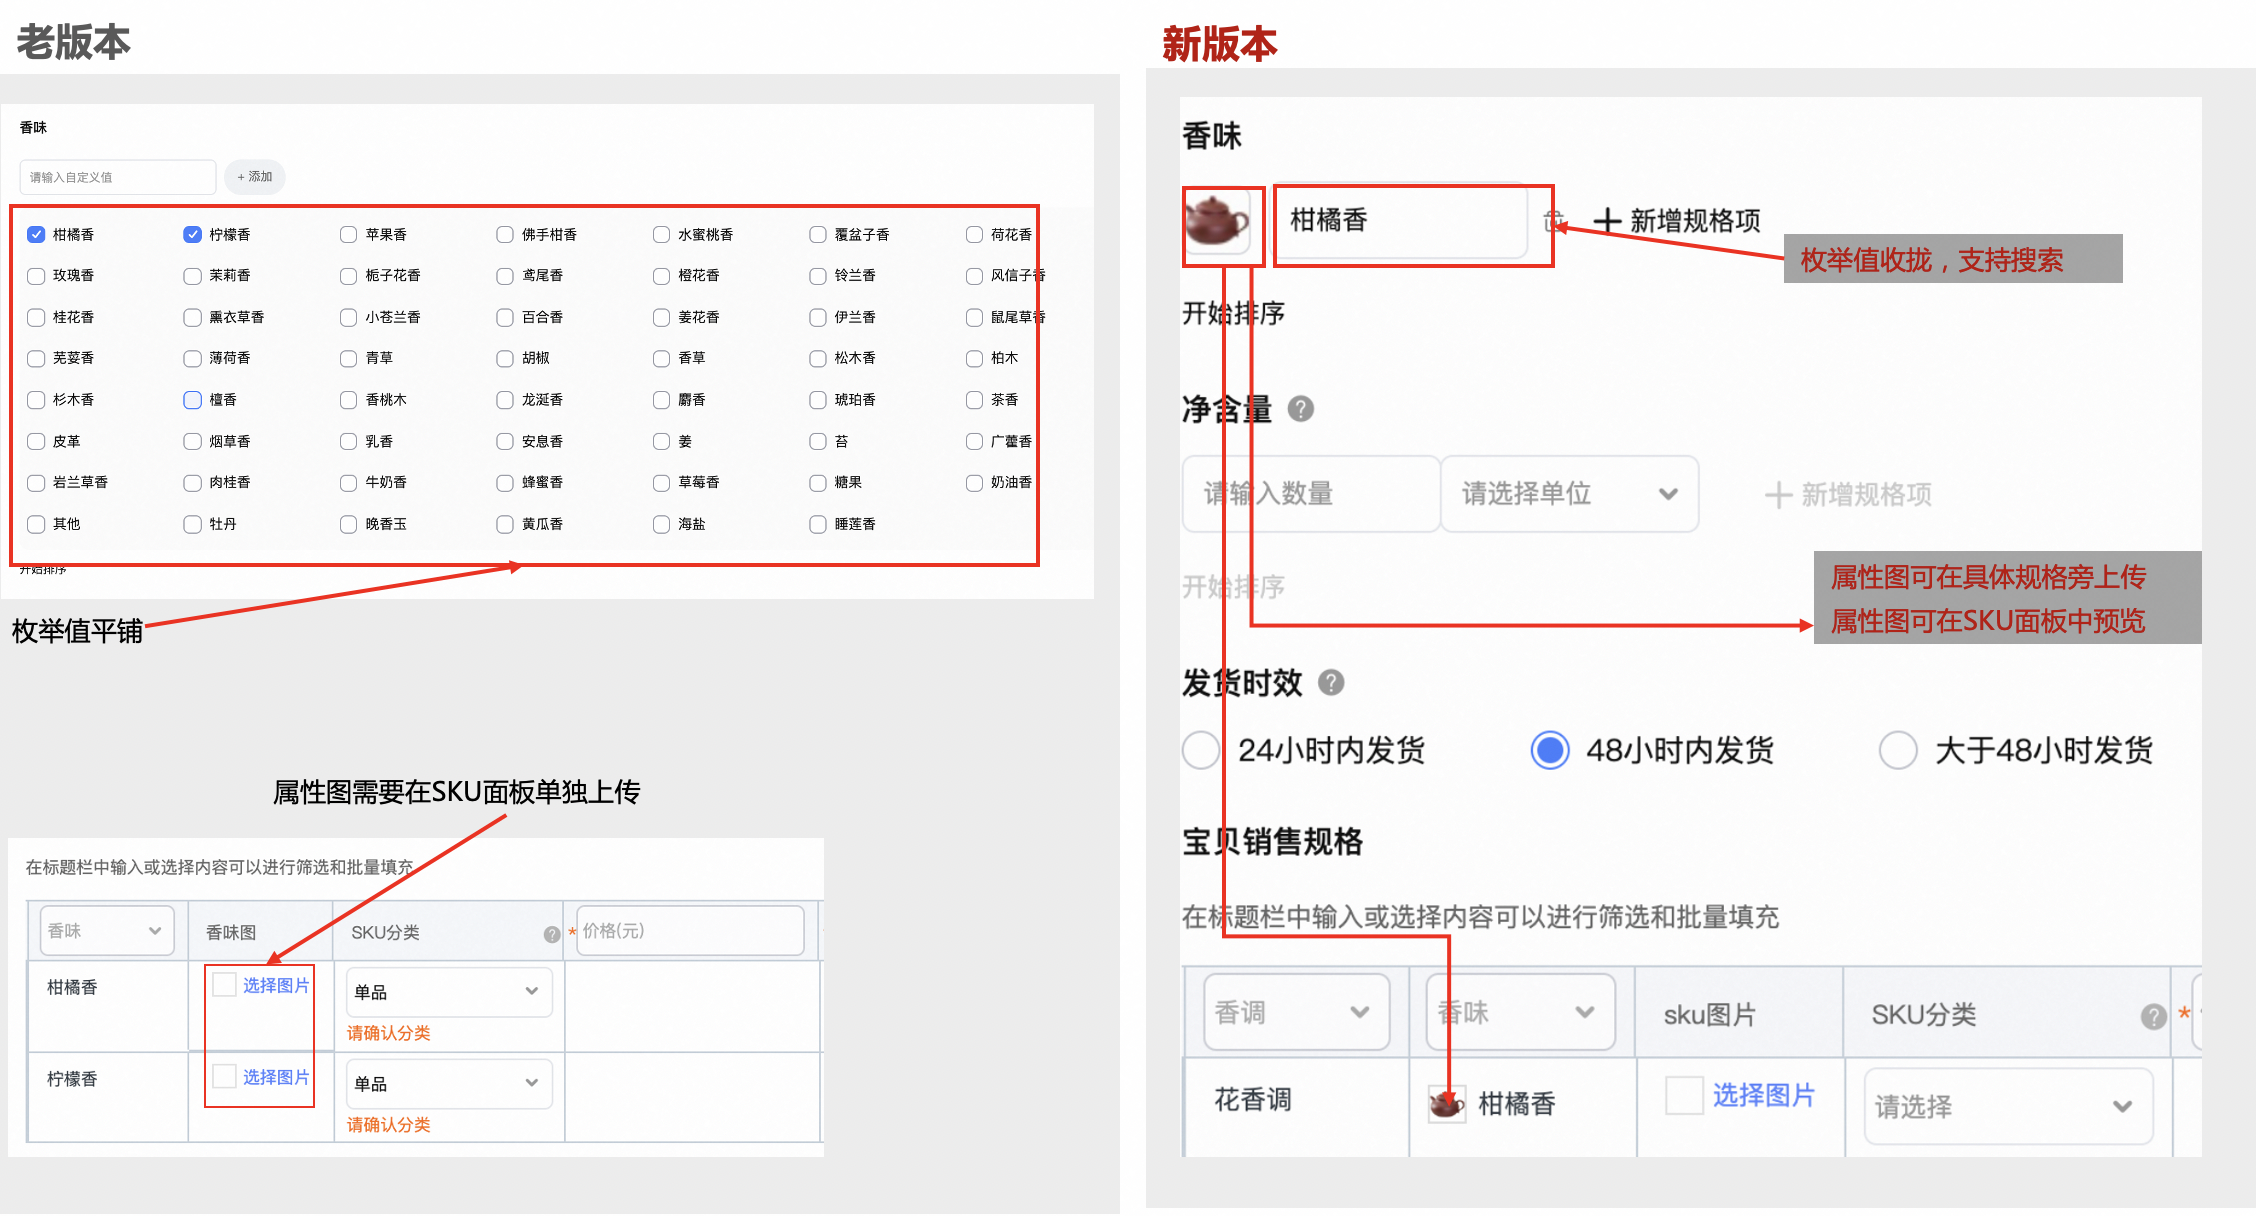
Task: Click help icon in old-version SKU分类 header
Action: (551, 934)
